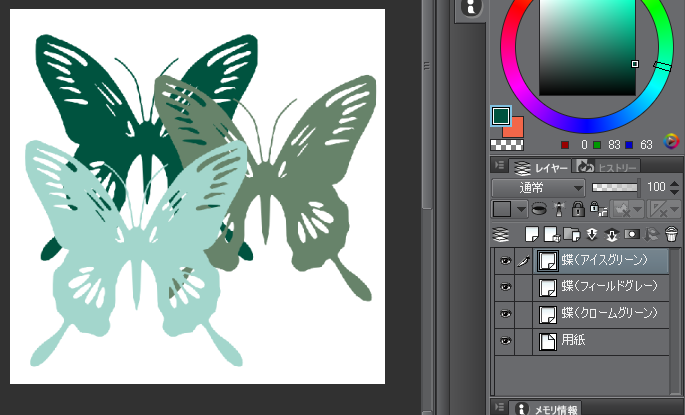The image size is (685, 415).
Task: Click 蝶(フィールドグレー) layer thumbnail
Action: 547,288
